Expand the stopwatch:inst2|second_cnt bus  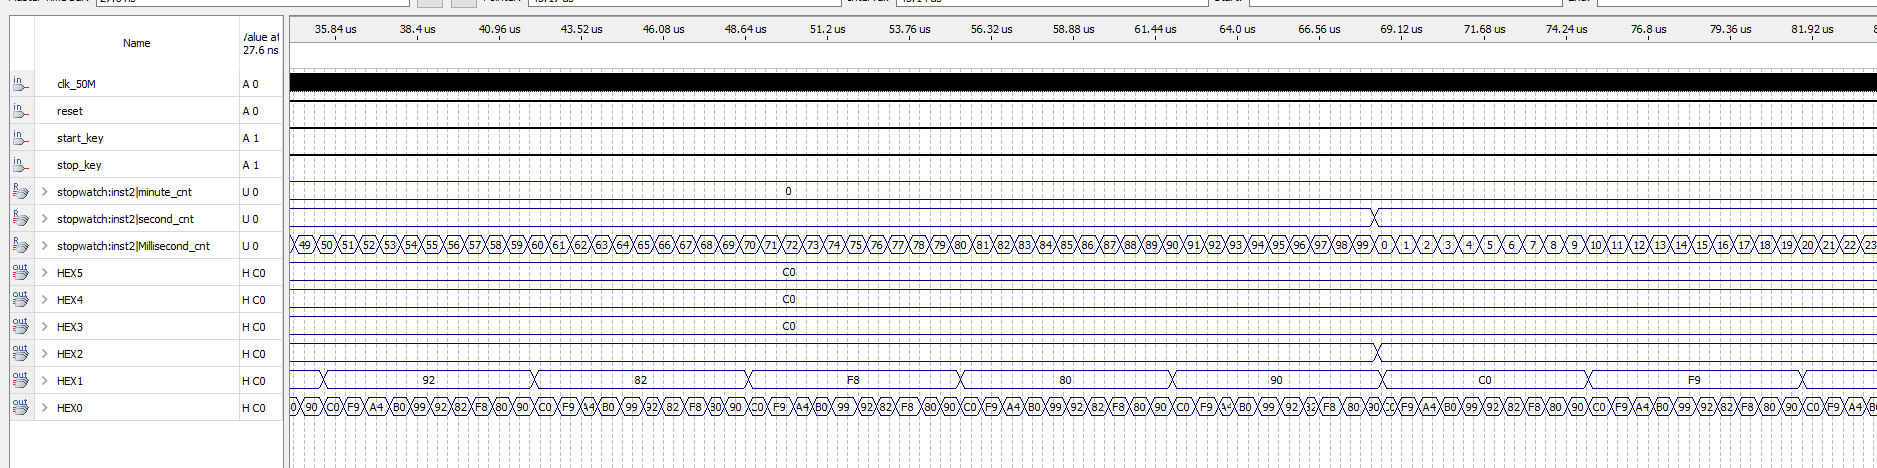pos(45,218)
